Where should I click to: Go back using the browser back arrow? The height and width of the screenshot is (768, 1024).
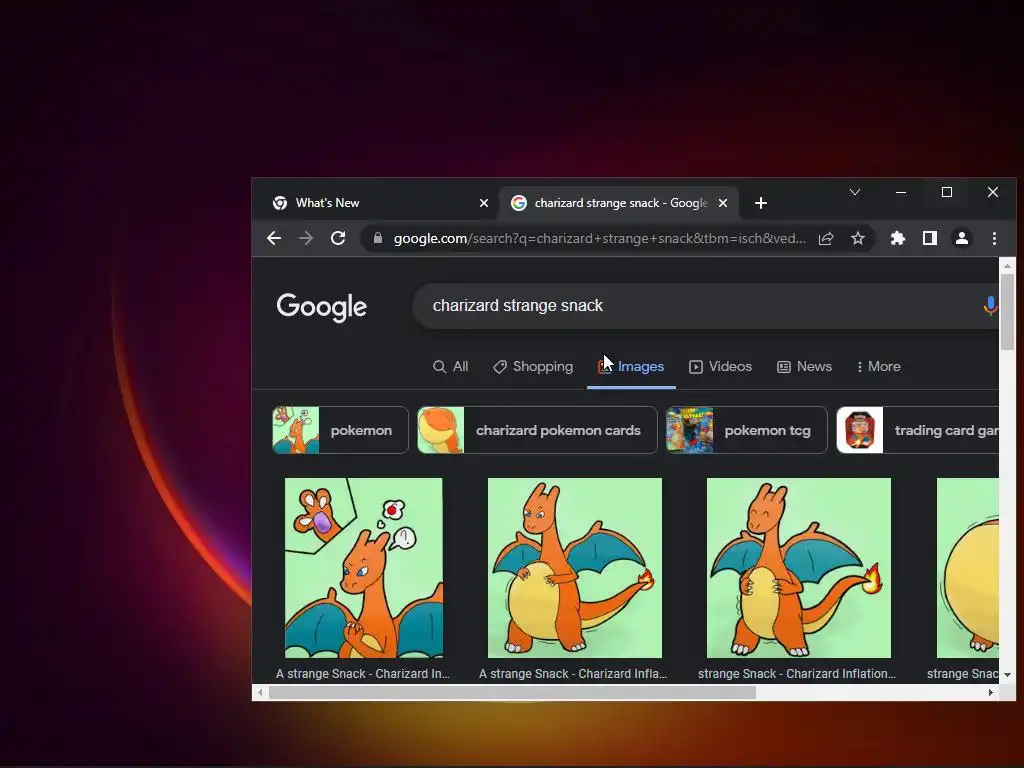[x=274, y=238]
